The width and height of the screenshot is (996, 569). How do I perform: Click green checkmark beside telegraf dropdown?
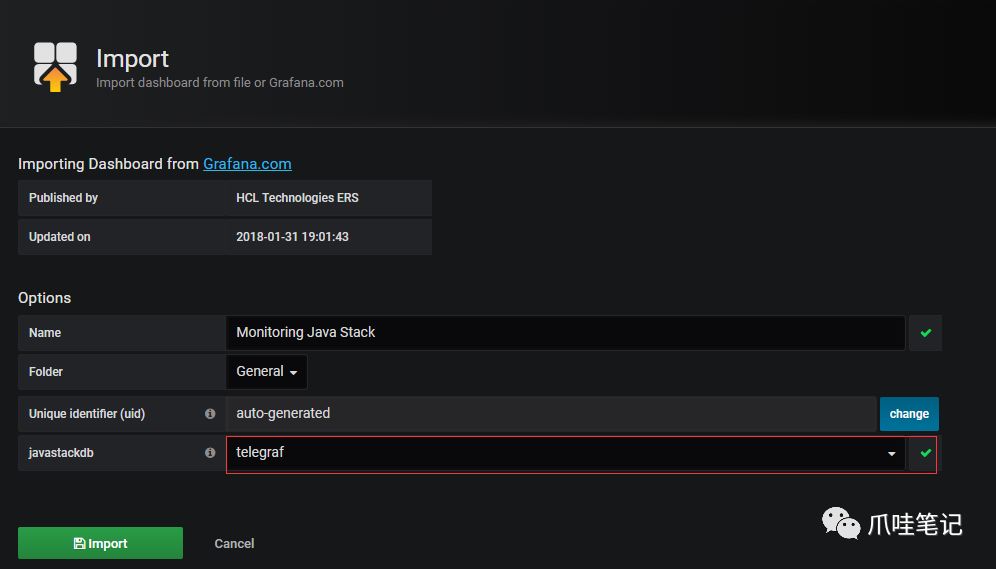point(925,453)
